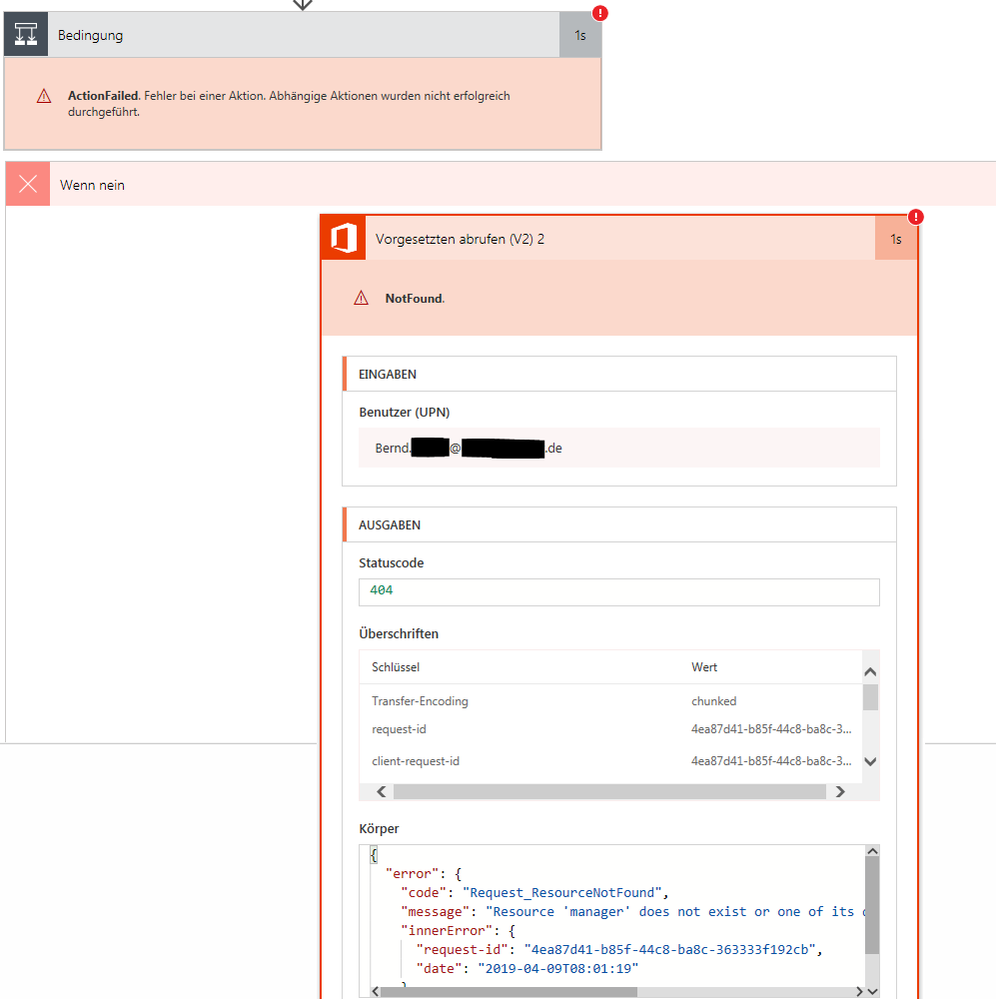Click the Körper vertical scrollbar thumb

872,905
